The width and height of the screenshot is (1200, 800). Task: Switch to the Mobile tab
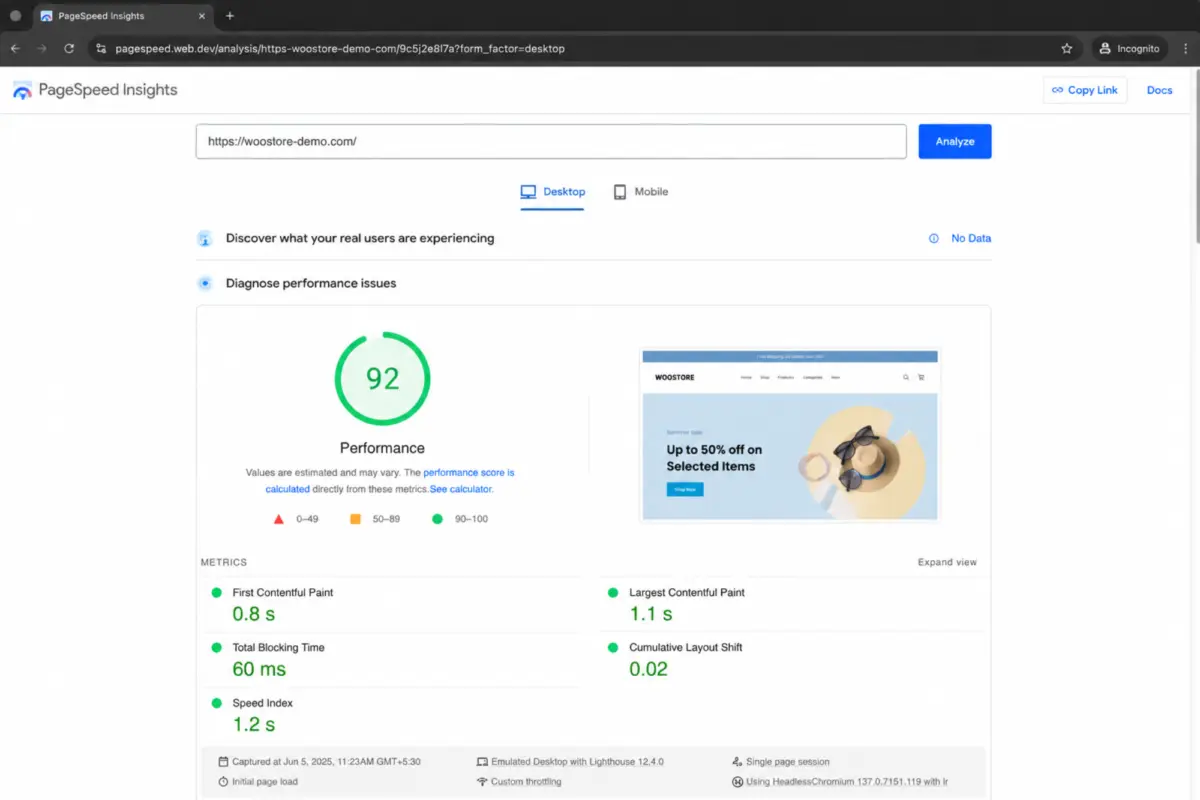[640, 192]
